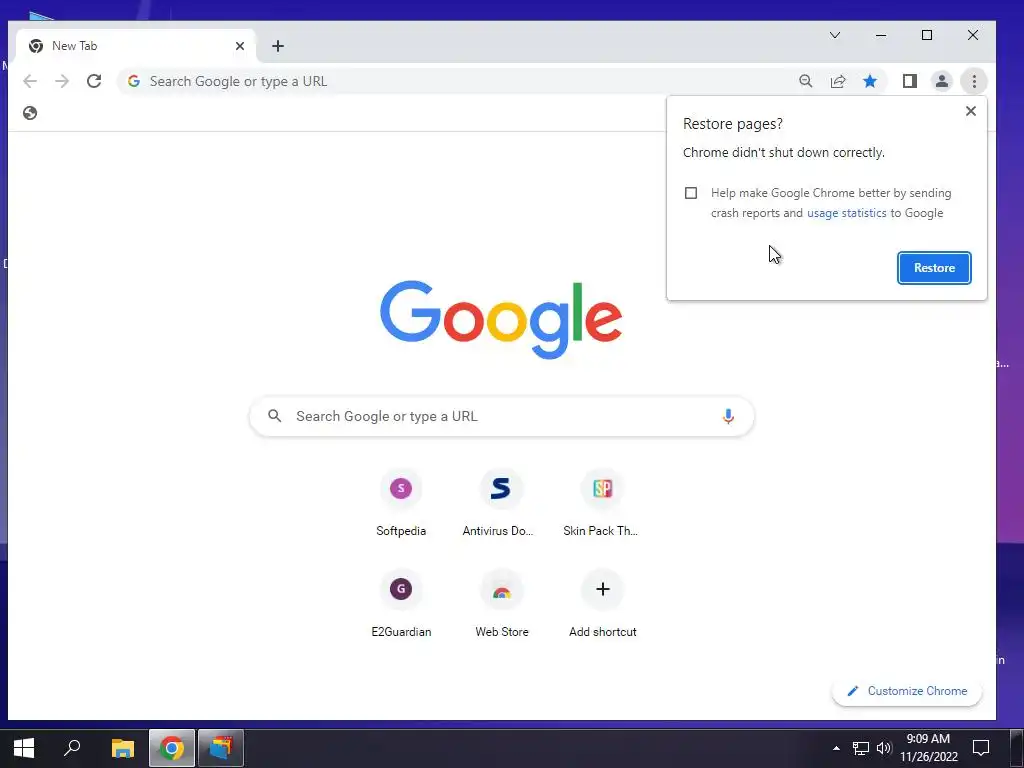Start voice search with microphone icon
Image resolution: width=1024 pixels, height=768 pixels.
(x=728, y=416)
